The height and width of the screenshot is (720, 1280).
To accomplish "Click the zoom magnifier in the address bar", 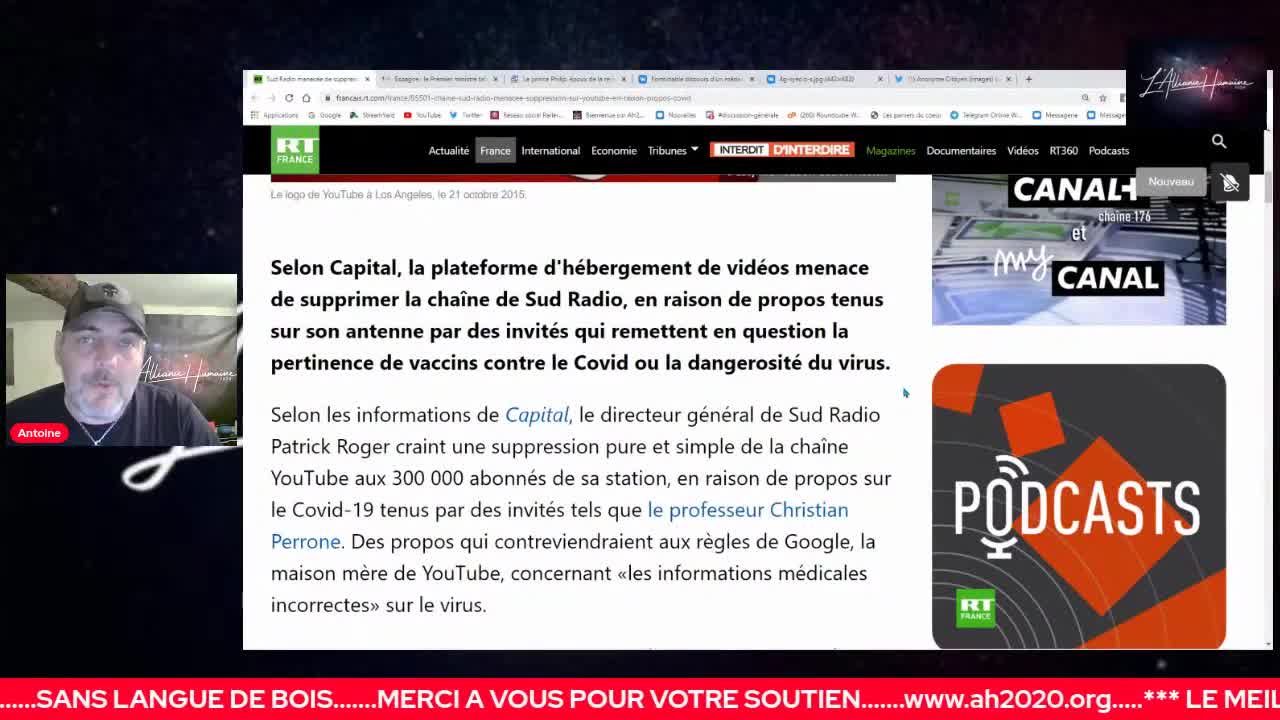I will pos(1085,98).
